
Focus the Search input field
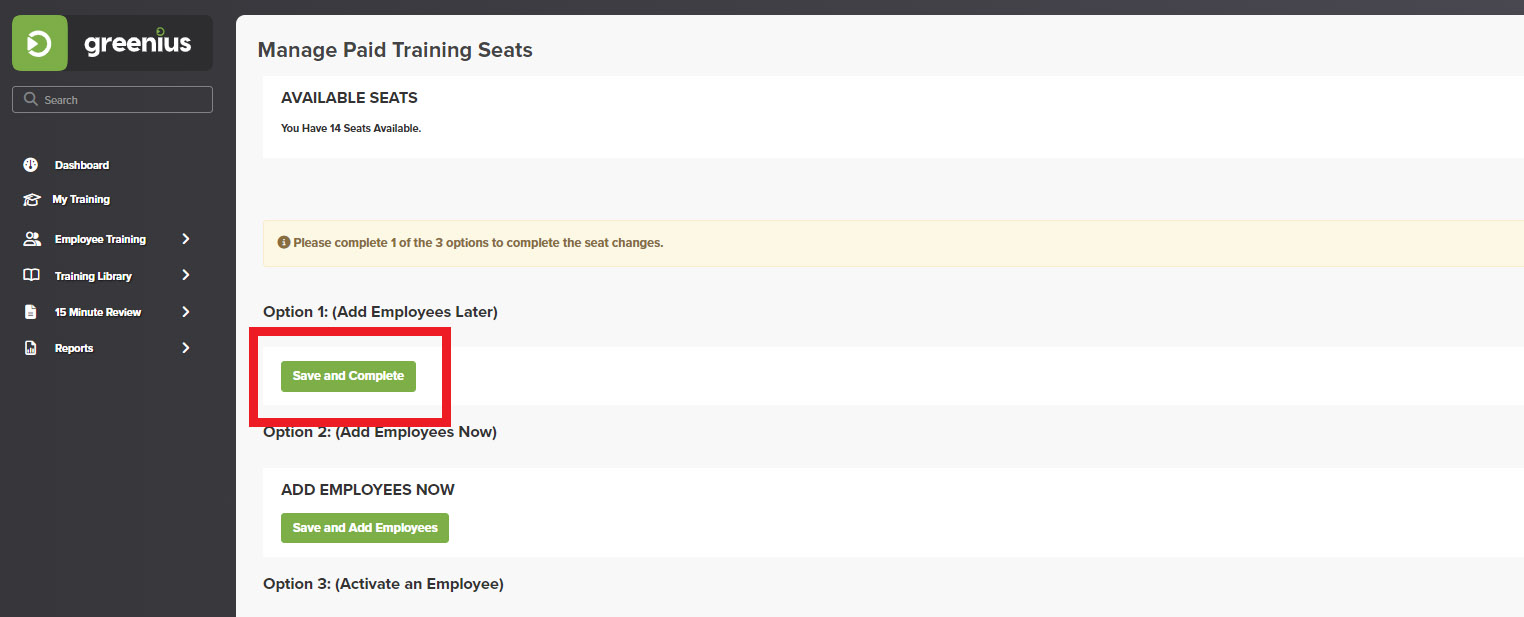(112, 100)
